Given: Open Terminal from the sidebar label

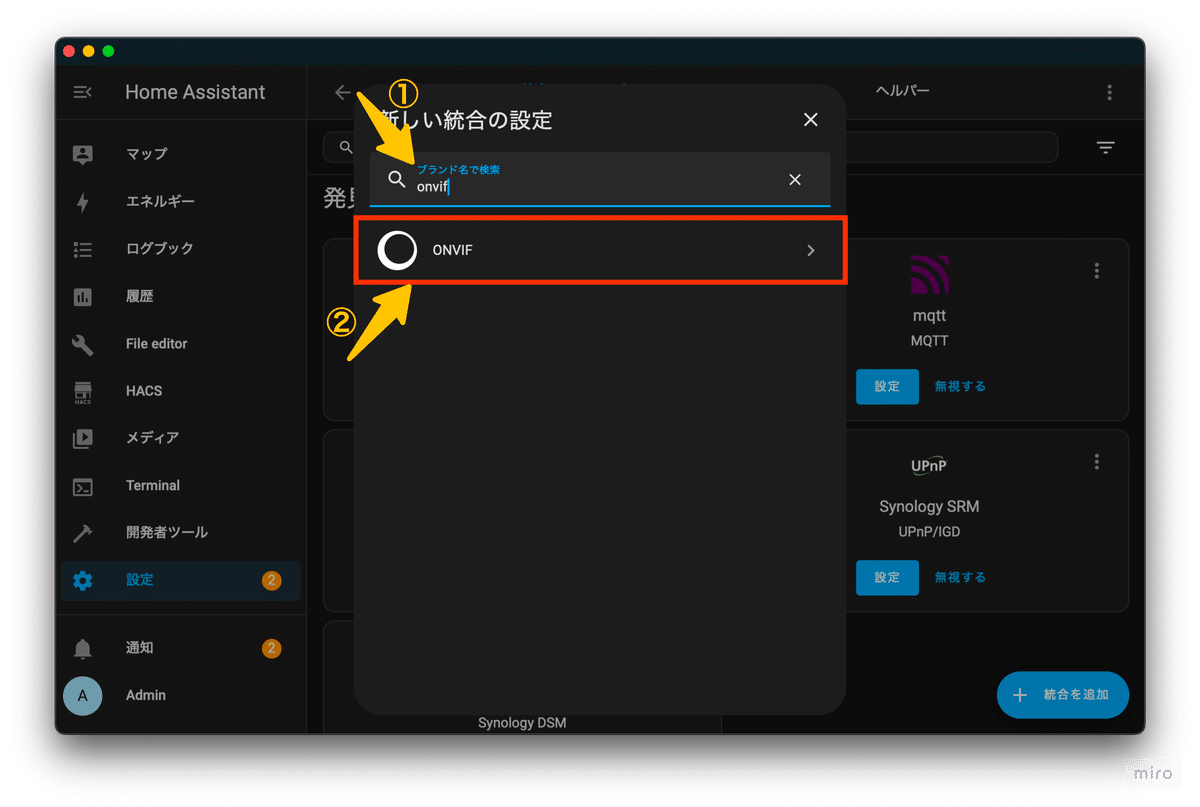Looking at the screenshot, I should tap(153, 486).
